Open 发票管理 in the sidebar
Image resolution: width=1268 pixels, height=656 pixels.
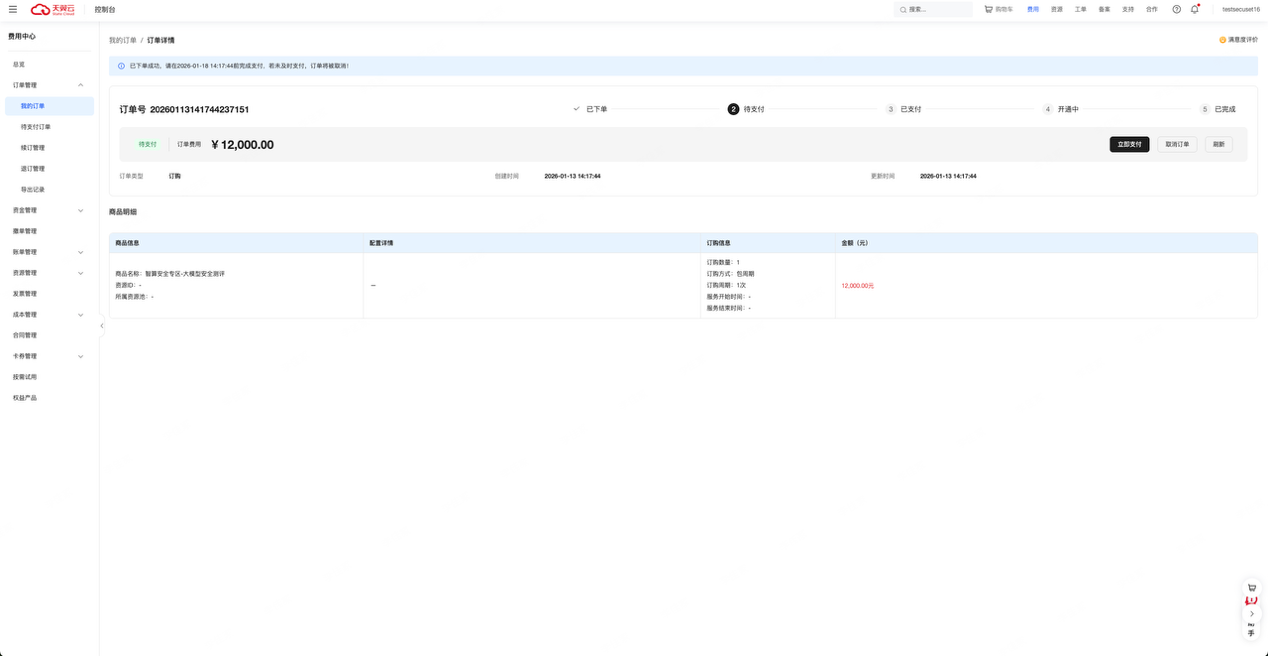(x=25, y=294)
